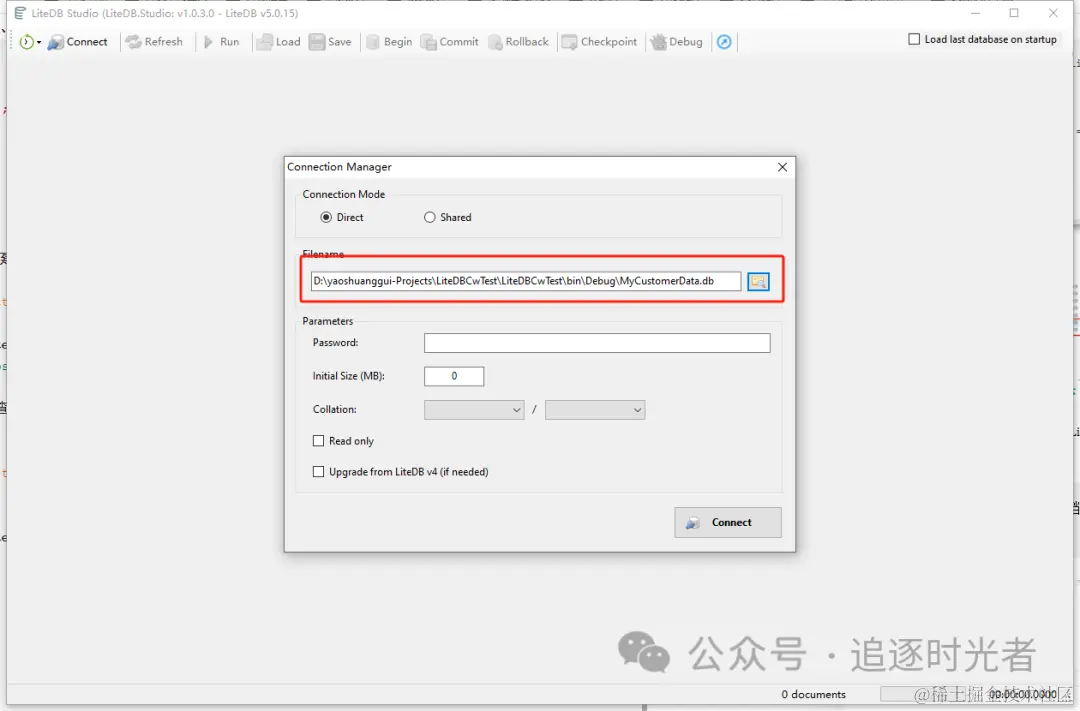Click the Debug toolbar button
1080x711 pixels.
click(677, 42)
